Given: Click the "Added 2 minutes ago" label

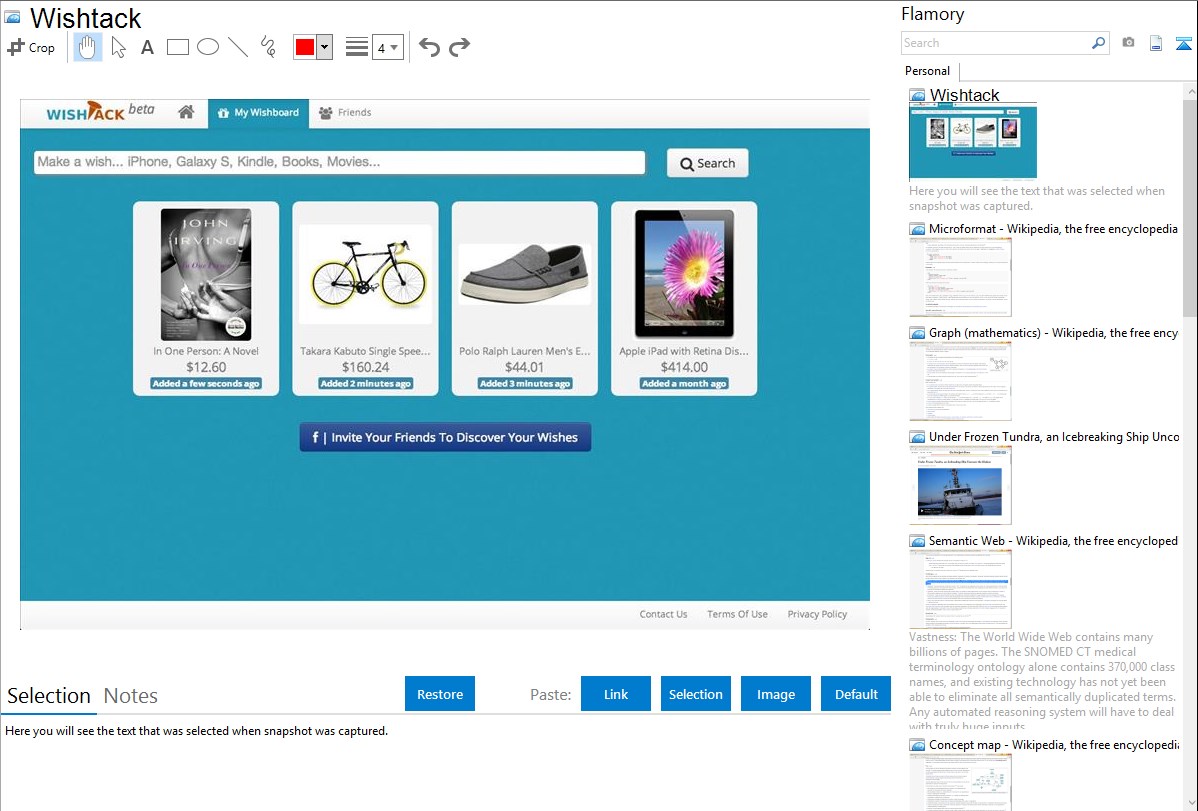Looking at the screenshot, I should coord(366,384).
